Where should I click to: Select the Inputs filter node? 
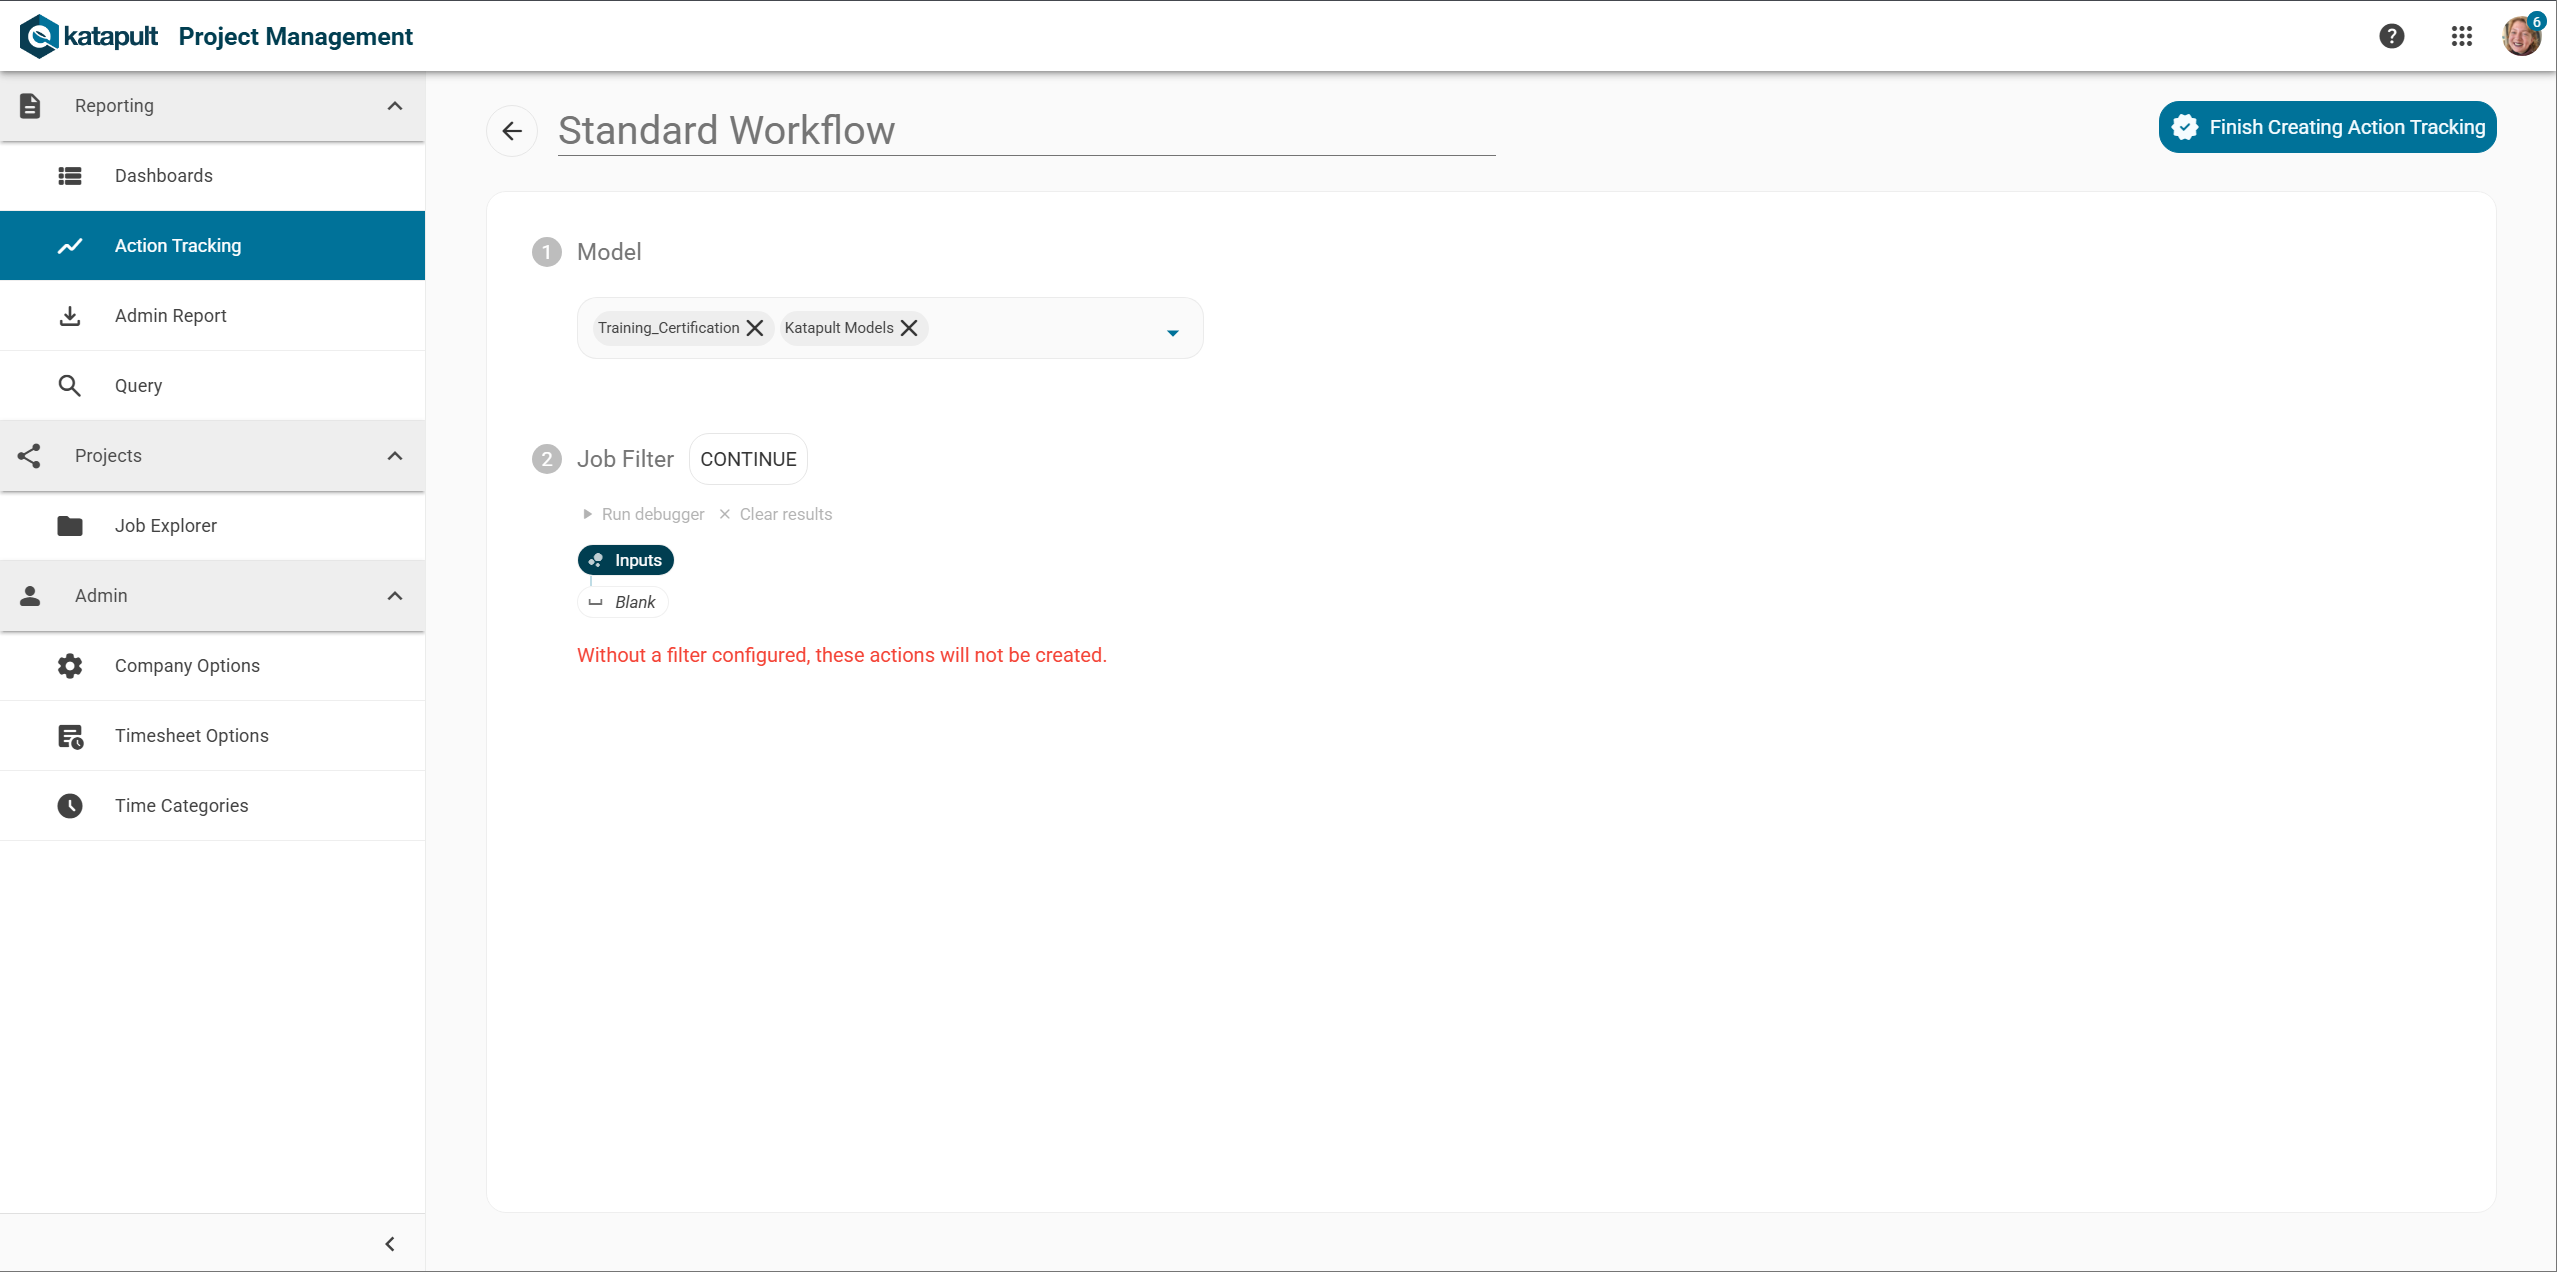tap(626, 560)
